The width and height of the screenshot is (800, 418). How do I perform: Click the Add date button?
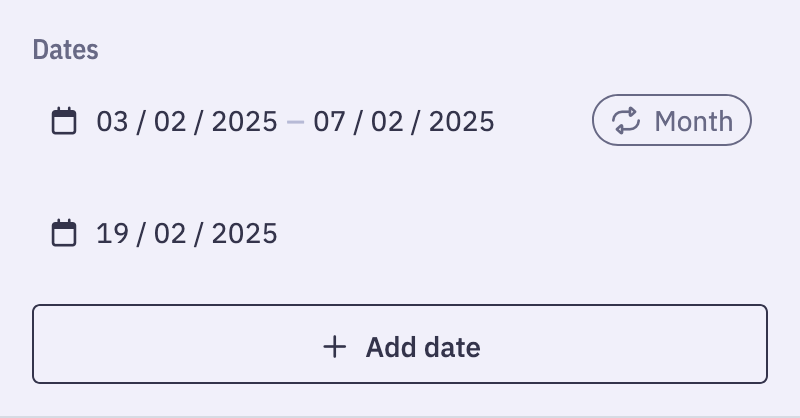[400, 344]
